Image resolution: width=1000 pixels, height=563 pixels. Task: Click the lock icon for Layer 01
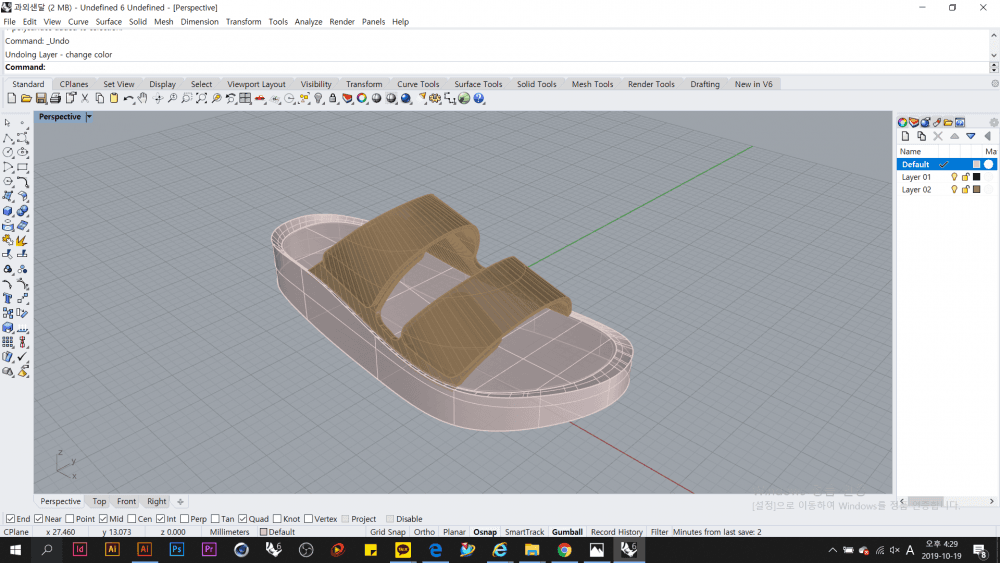click(965, 177)
